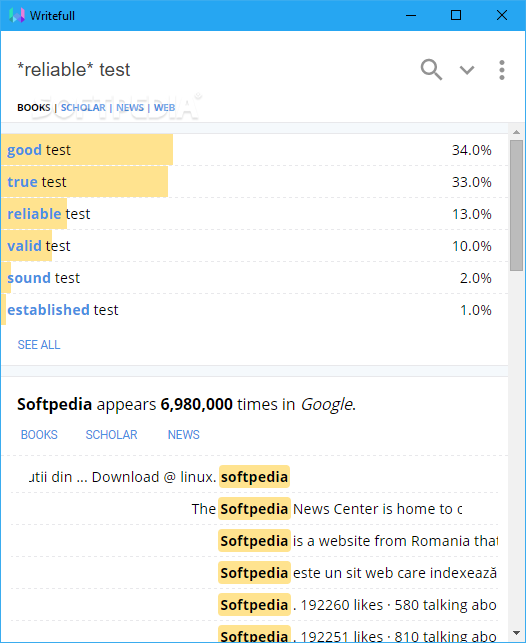526x643 pixels.
Task: Click the scrollbar down arrow
Action: click(x=517, y=634)
